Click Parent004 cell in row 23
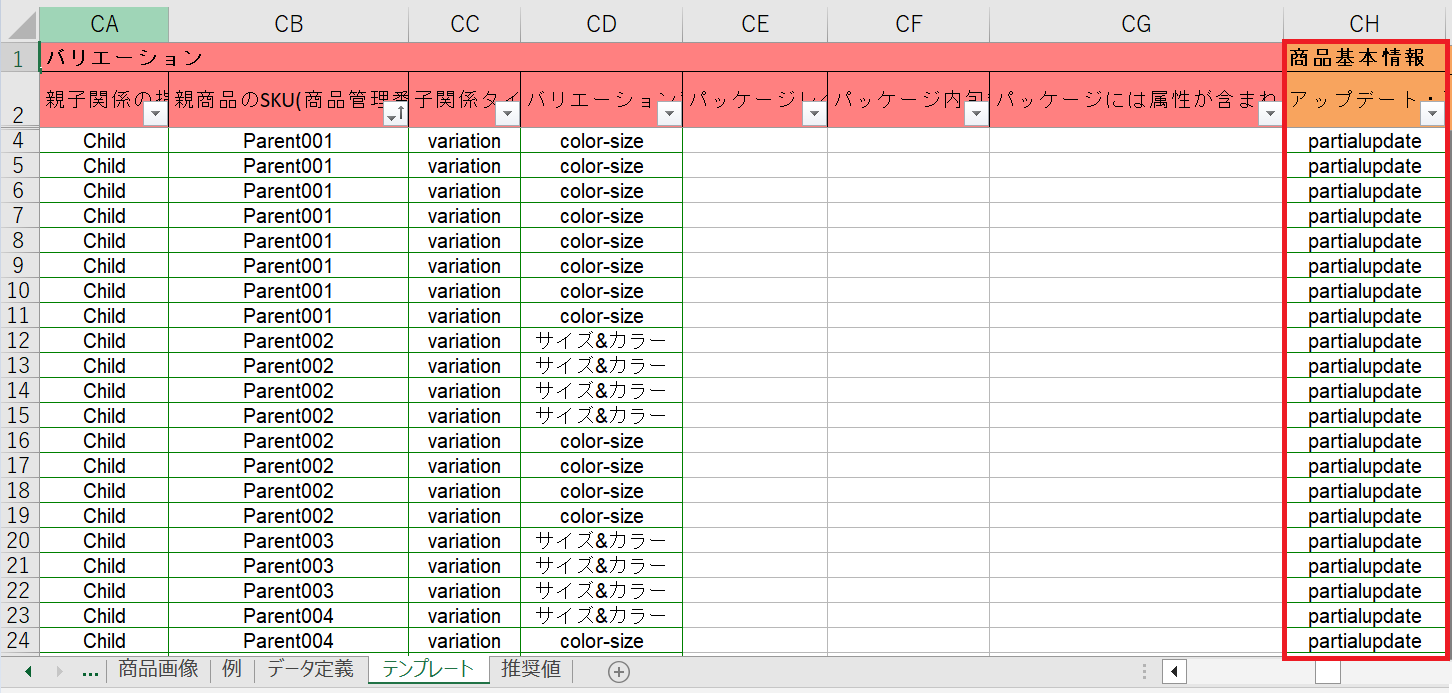Viewport: 1456px width, 693px height. pos(288,616)
